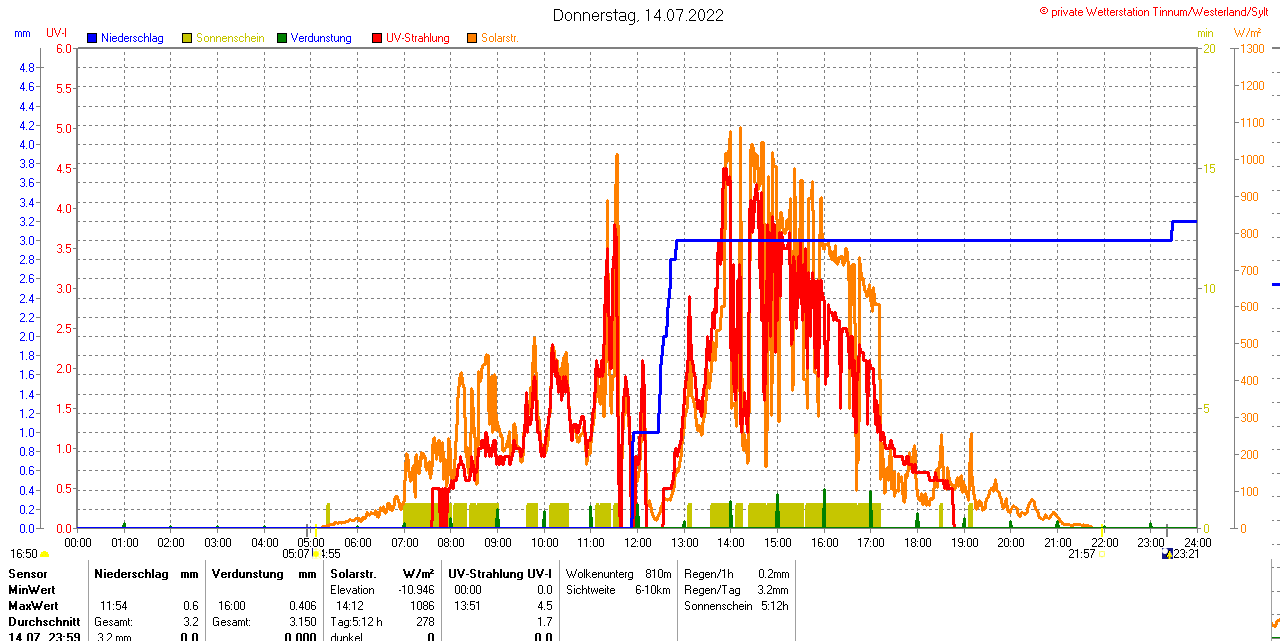
Task: Click the sun icon beside 16:50
Action: click(45, 554)
